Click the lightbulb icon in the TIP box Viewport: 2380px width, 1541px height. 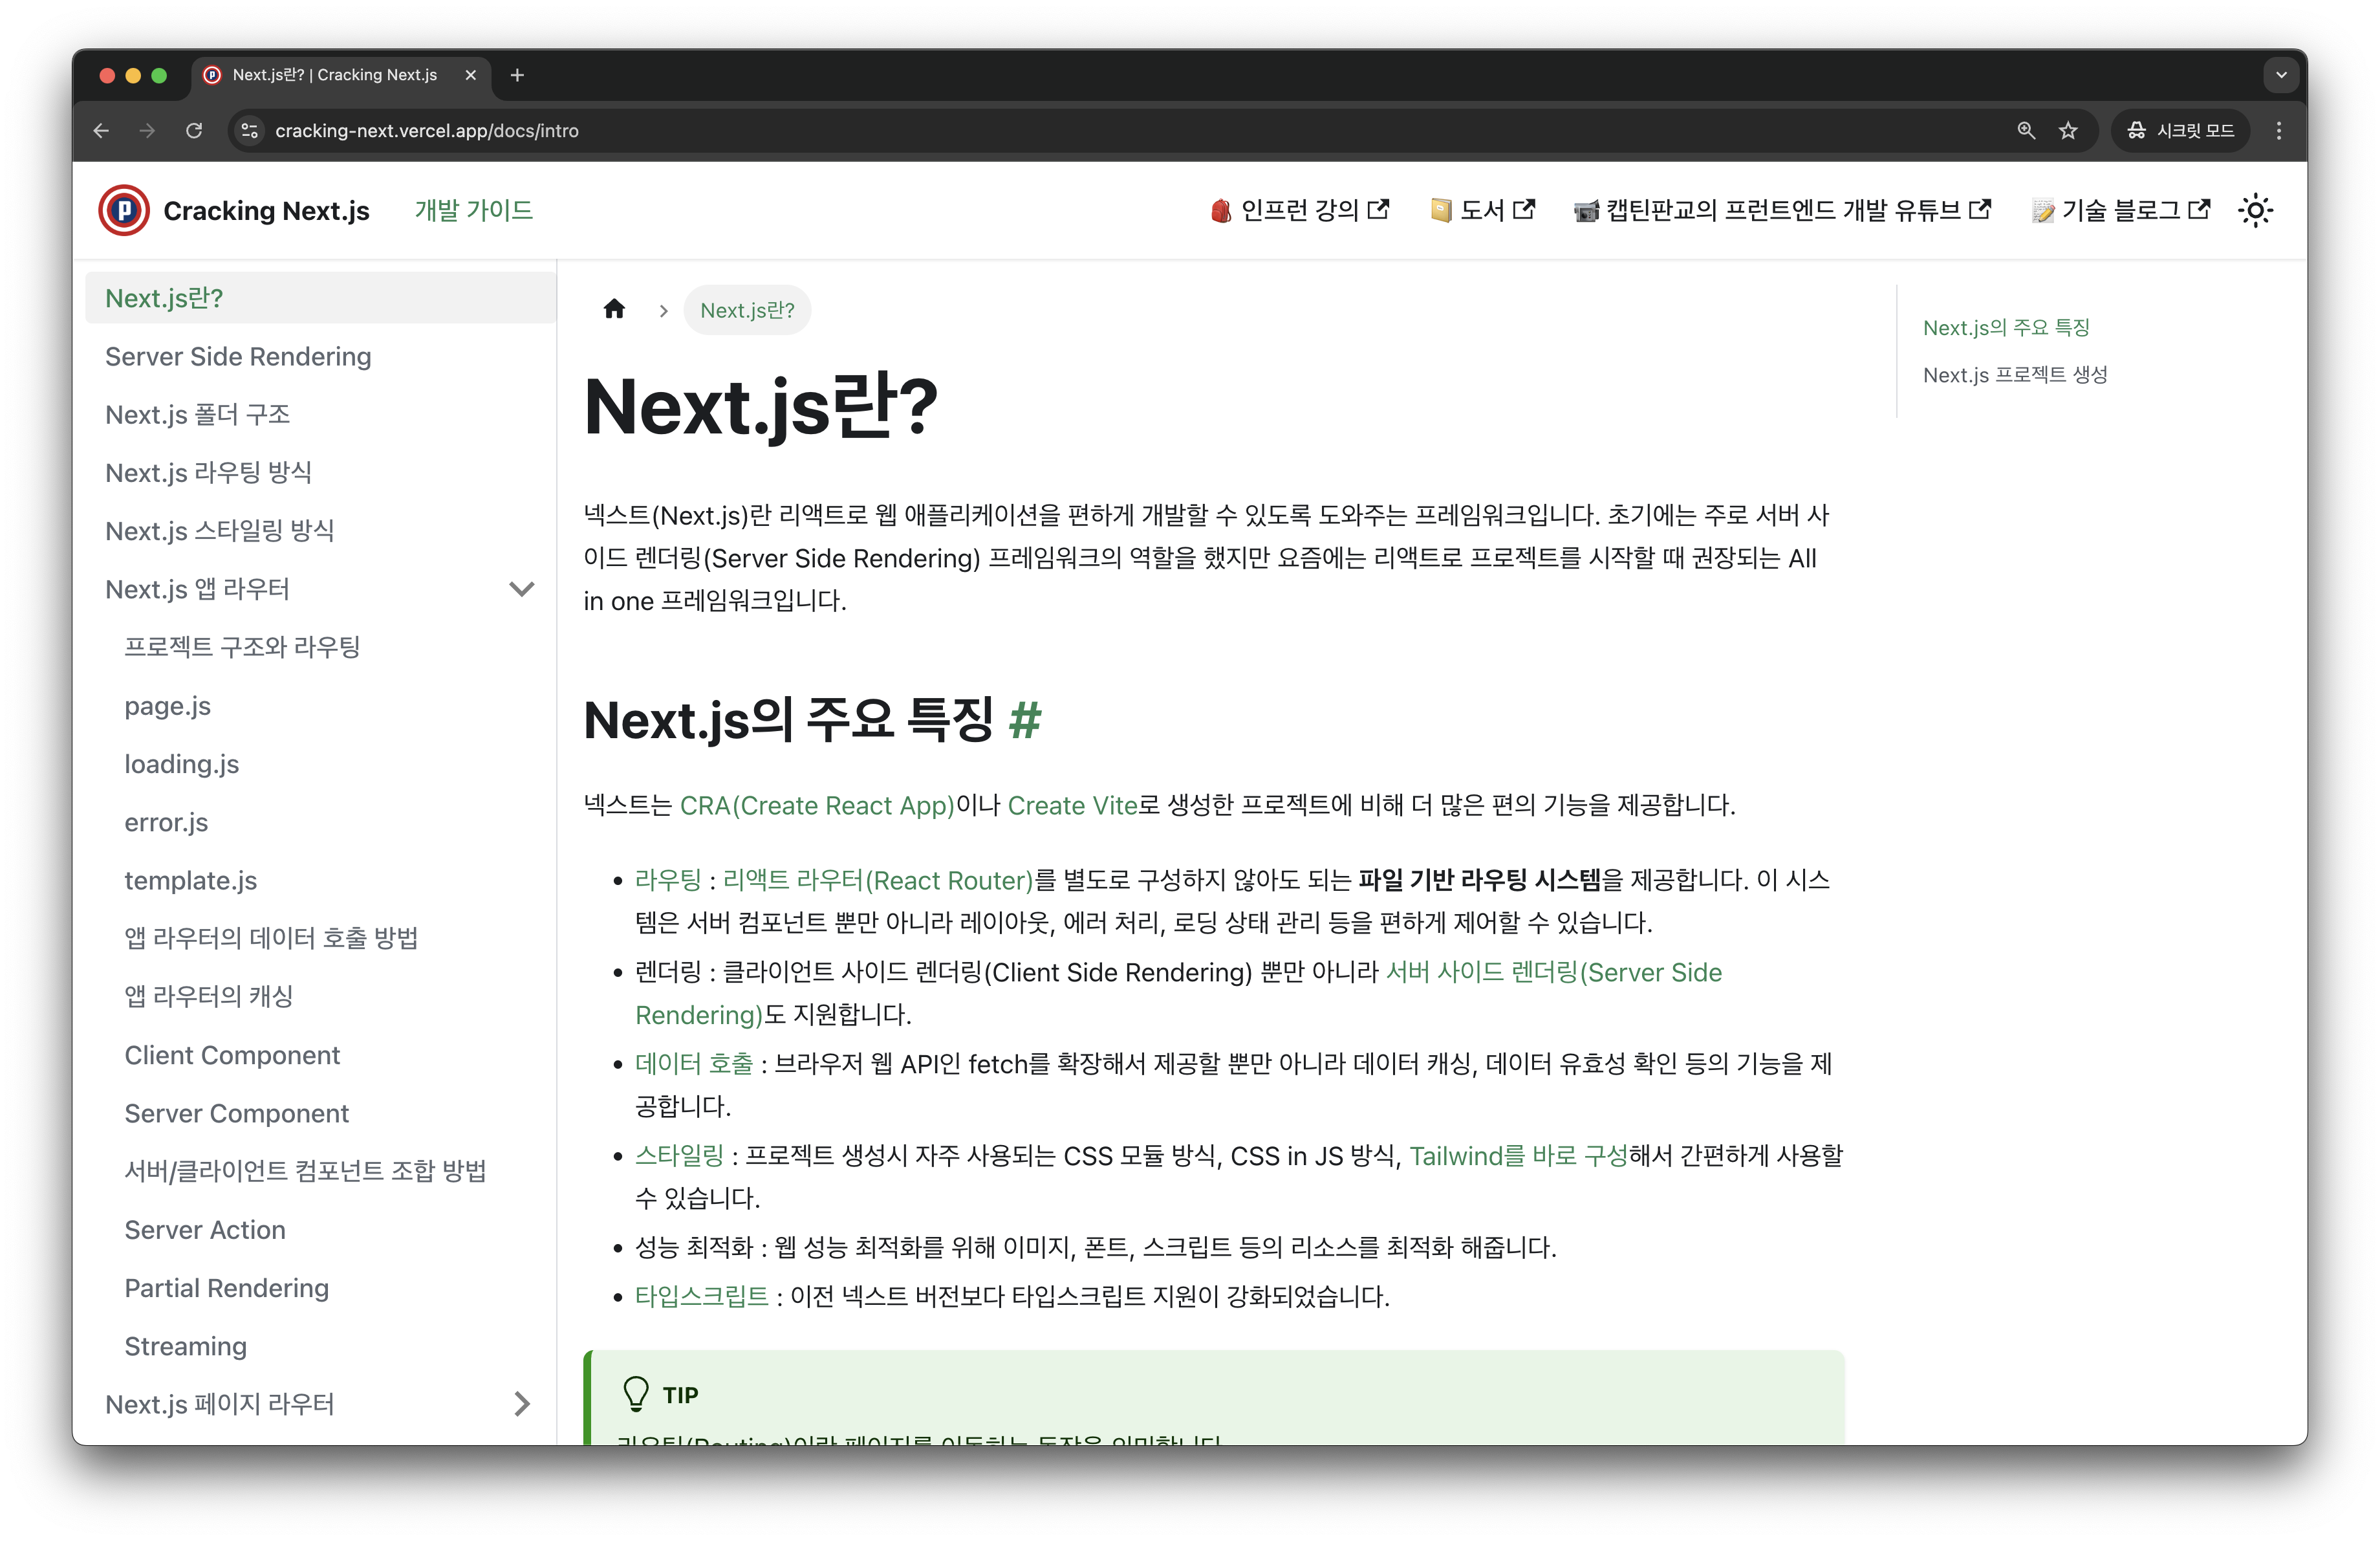637,1393
